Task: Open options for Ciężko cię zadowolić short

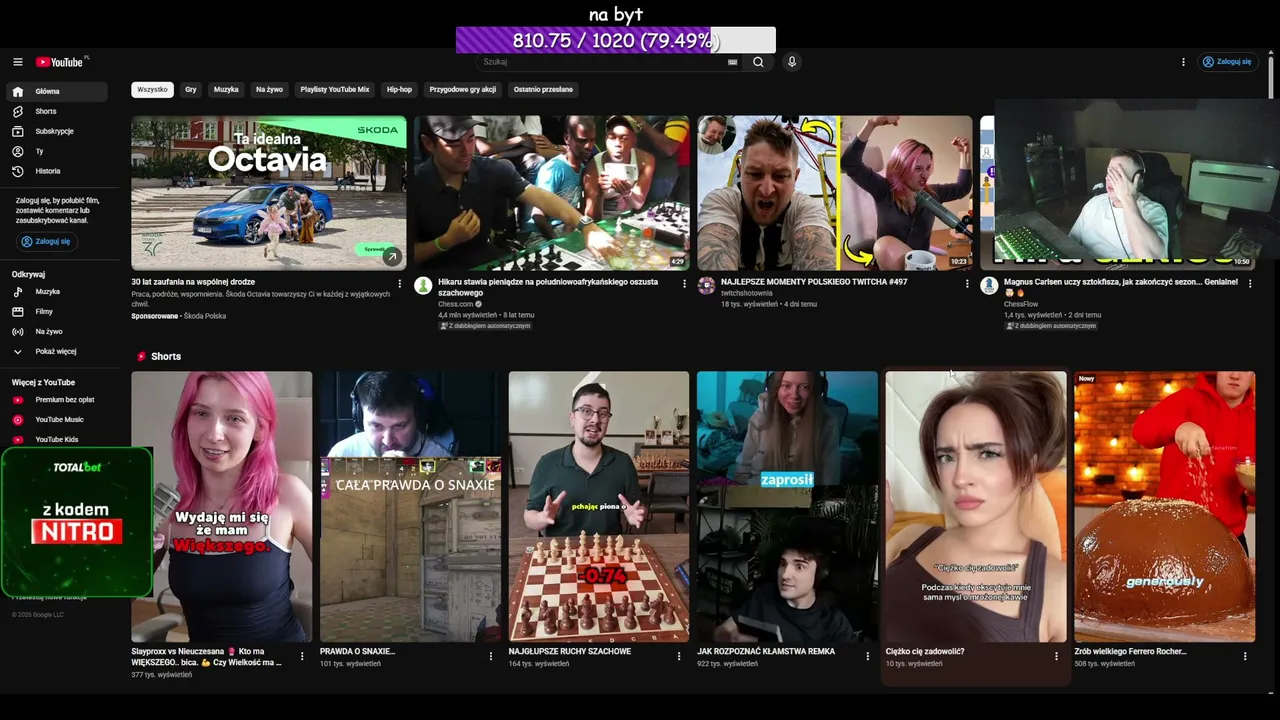Action: tap(1056, 657)
